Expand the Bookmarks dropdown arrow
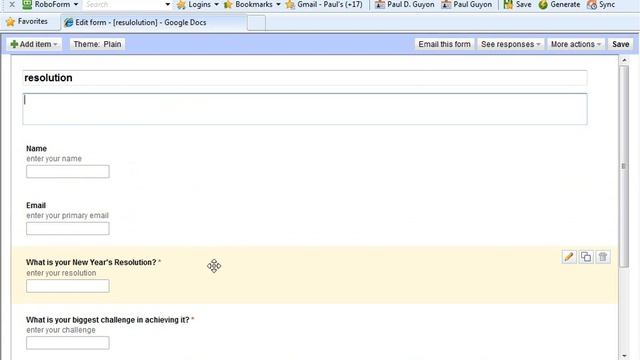Image resolution: width=640 pixels, height=360 pixels. pyautogui.click(x=278, y=4)
